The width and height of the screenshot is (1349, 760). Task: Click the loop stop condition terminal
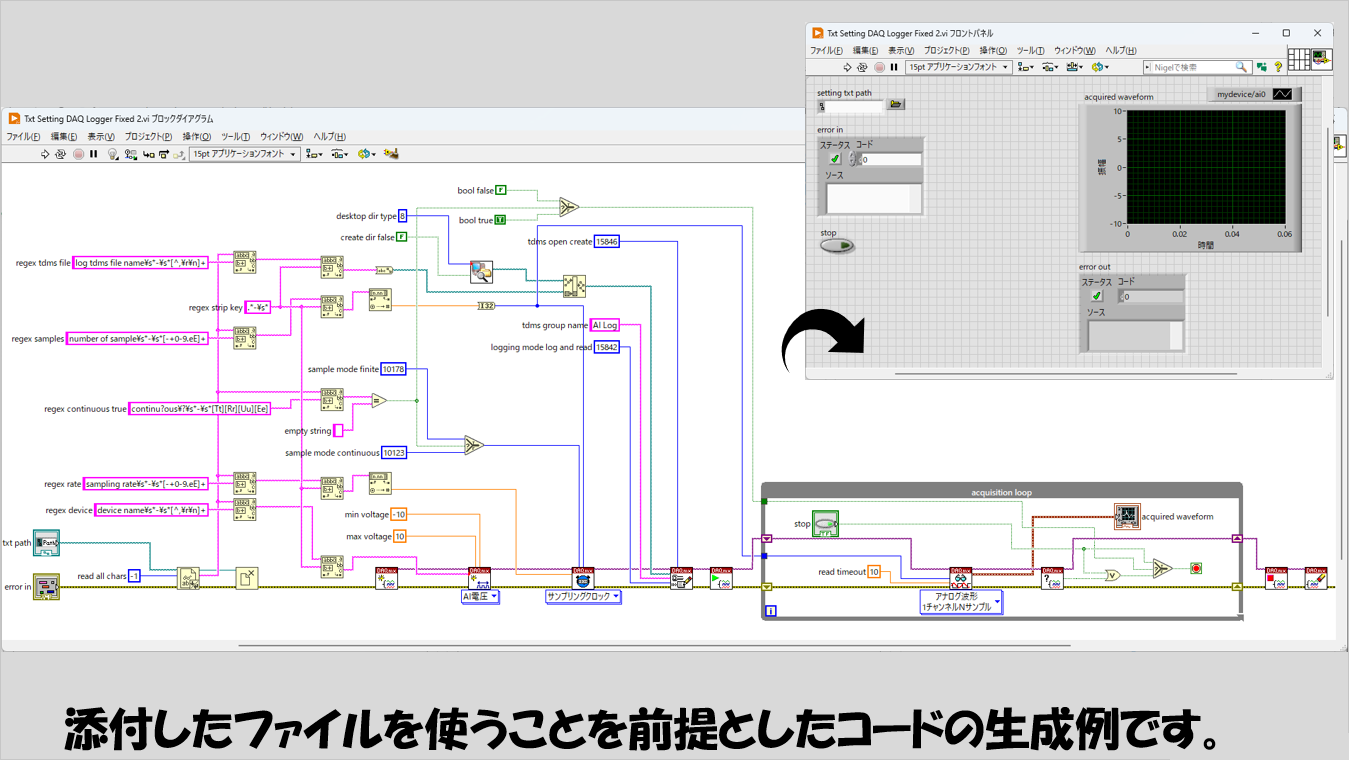pos(1196,568)
